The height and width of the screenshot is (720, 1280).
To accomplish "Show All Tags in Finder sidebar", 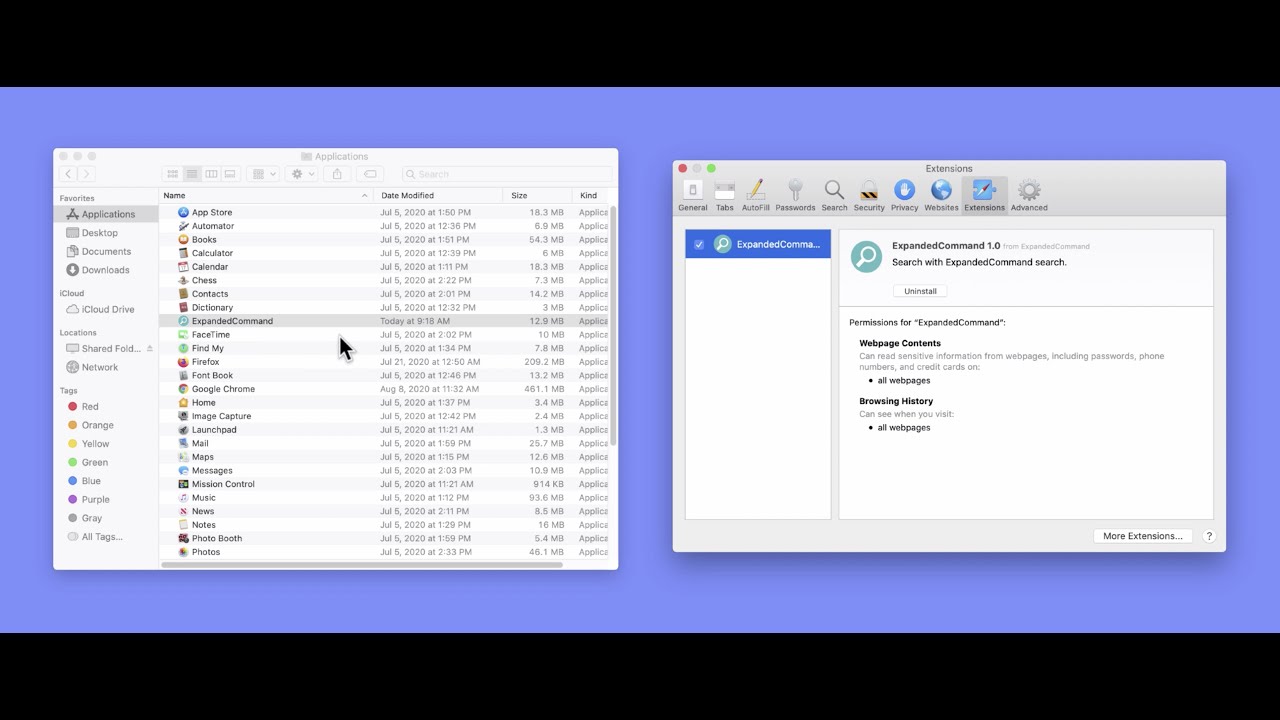I will coord(102,537).
